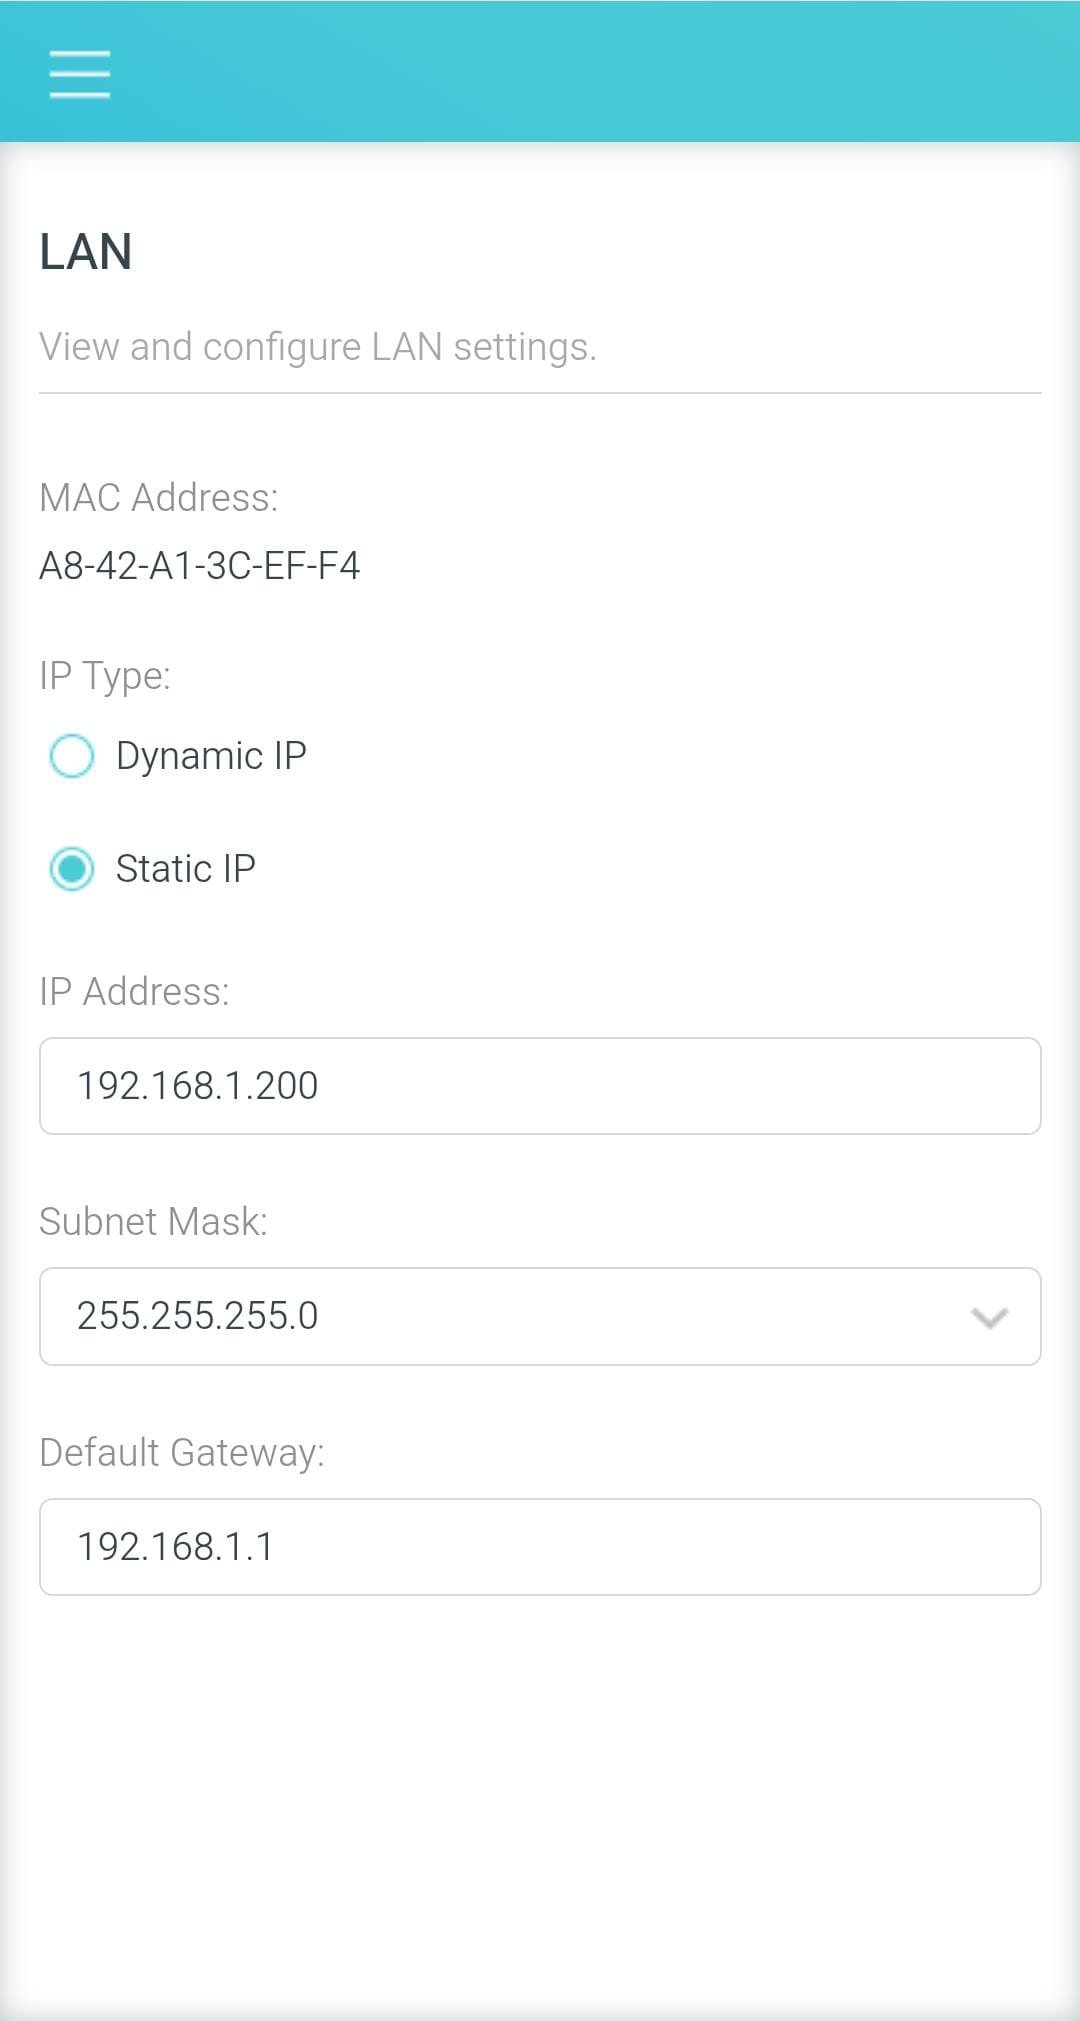Click the 'Static IP' option label
Image resolution: width=1080 pixels, height=2021 pixels.
tap(186, 868)
